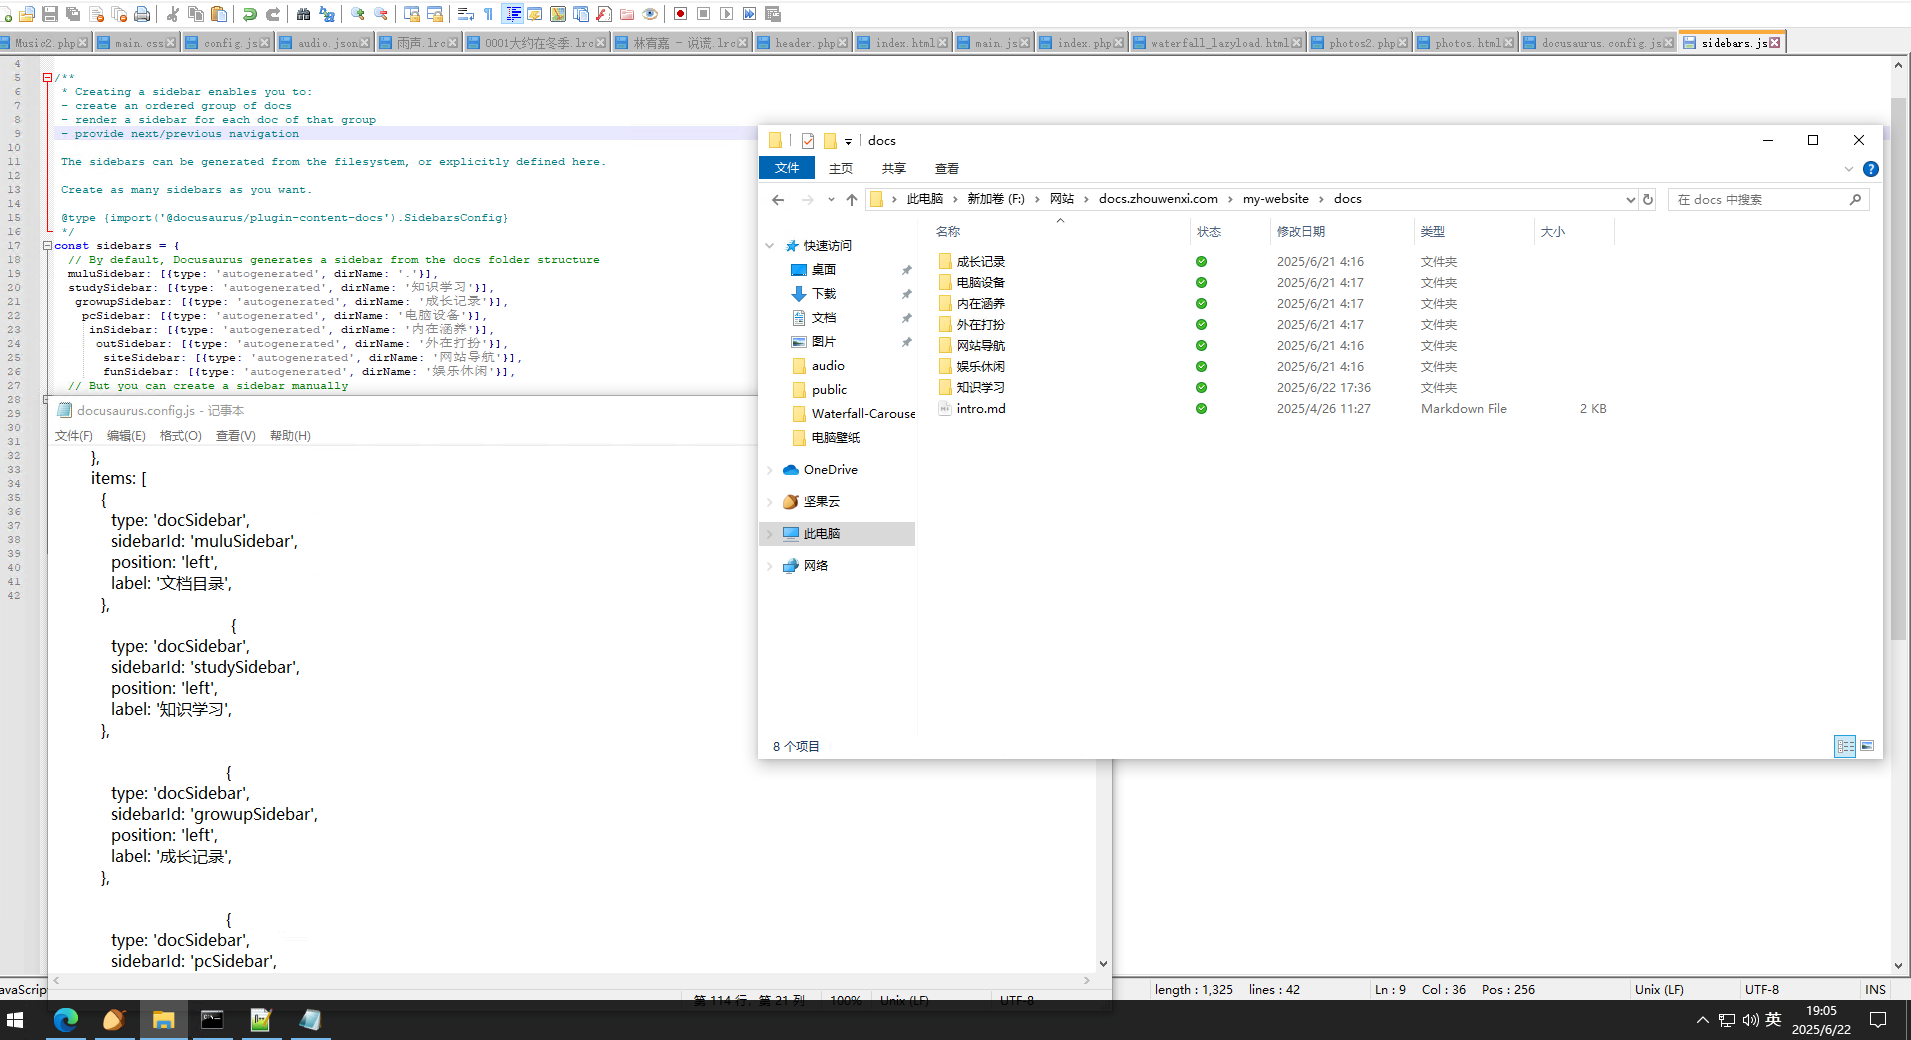
Task: Click the Notepad scroll down arrow
Action: pyautogui.click(x=1103, y=964)
